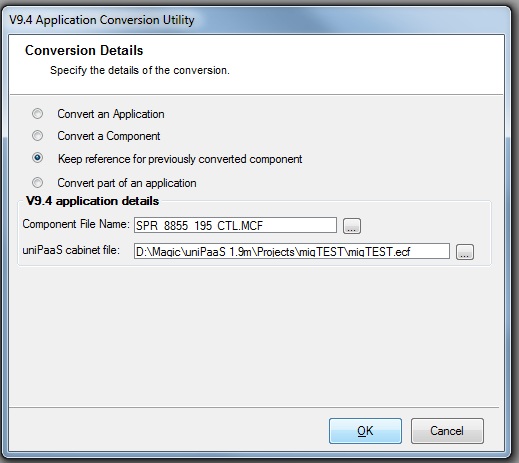Screen dimensions: 519x463
Task: Enable the Convert part of an application radio
Action: pos(37,182)
